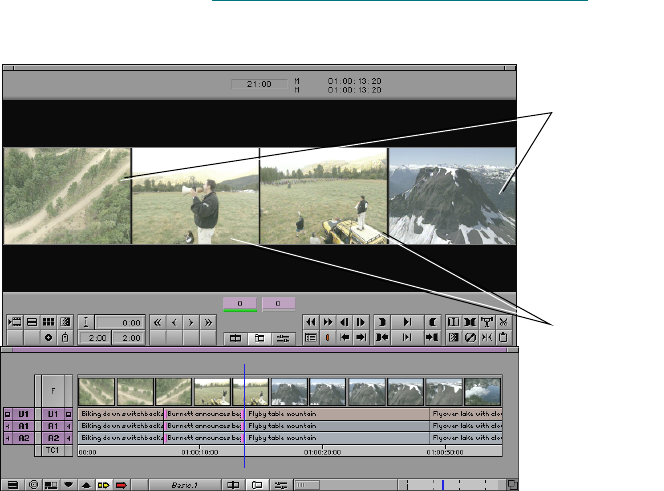The width and height of the screenshot is (664, 491).
Task: Select the record A2 track button
Action: (x=53, y=438)
